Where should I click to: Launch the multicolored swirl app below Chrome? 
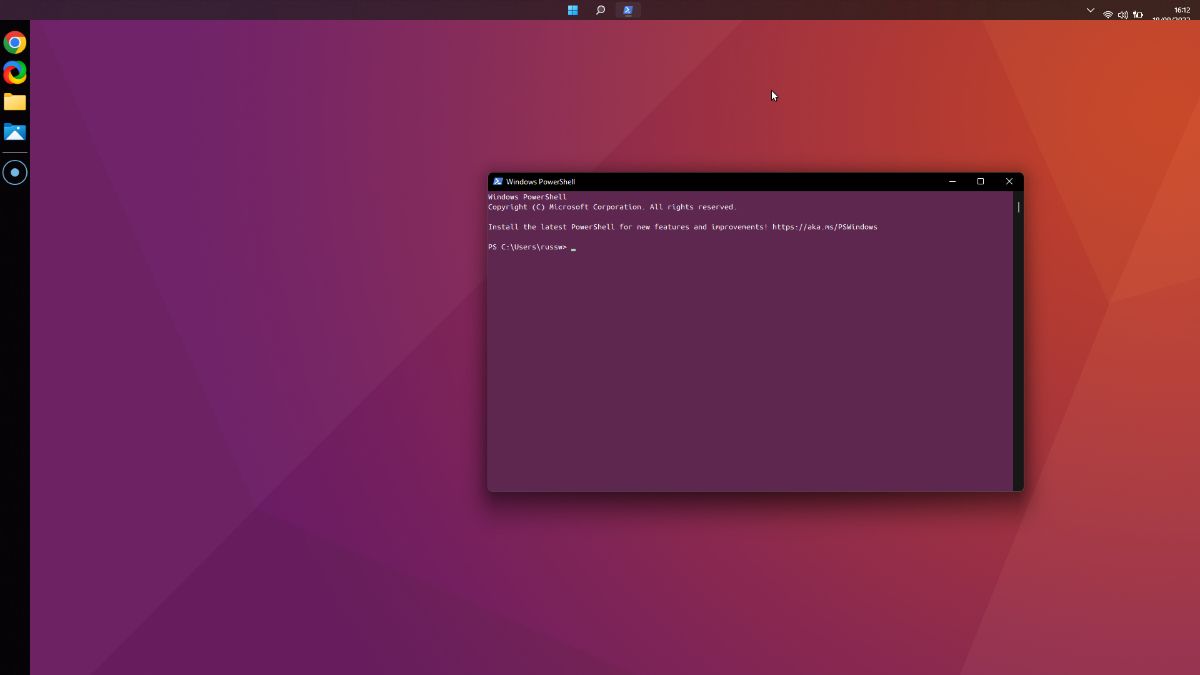(x=15, y=72)
